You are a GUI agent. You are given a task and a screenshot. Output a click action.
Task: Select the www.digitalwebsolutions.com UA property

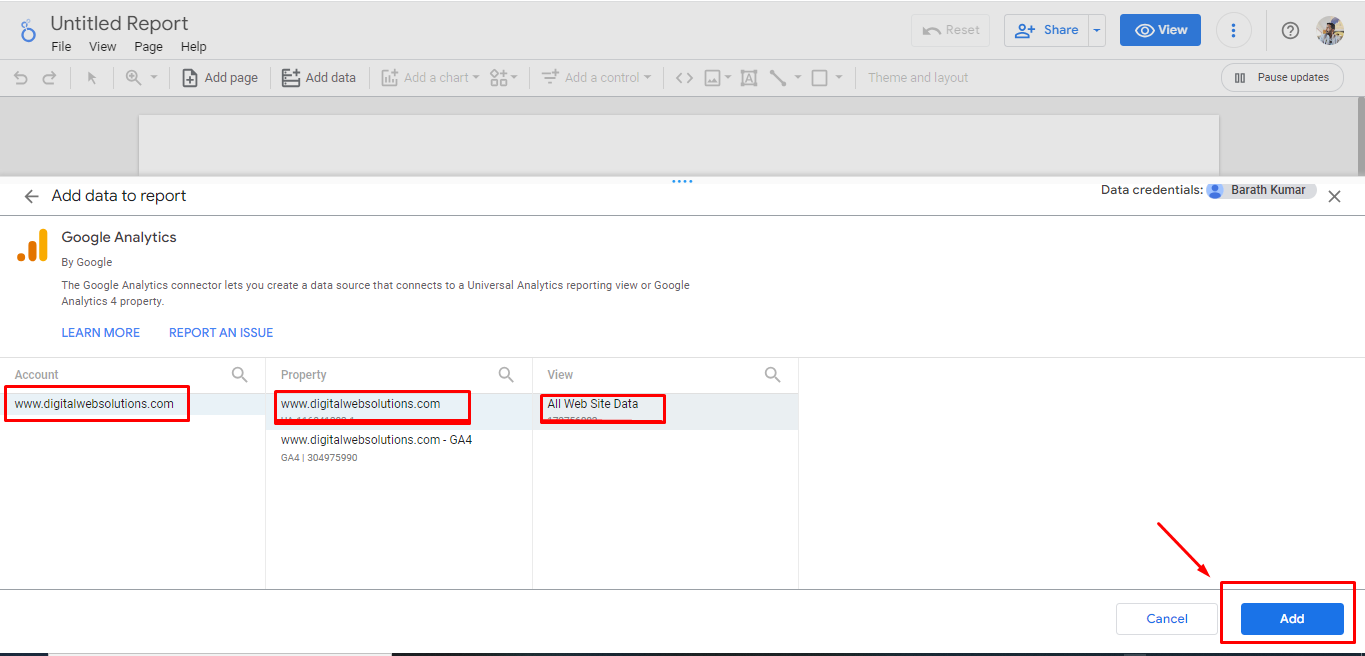tap(399, 411)
